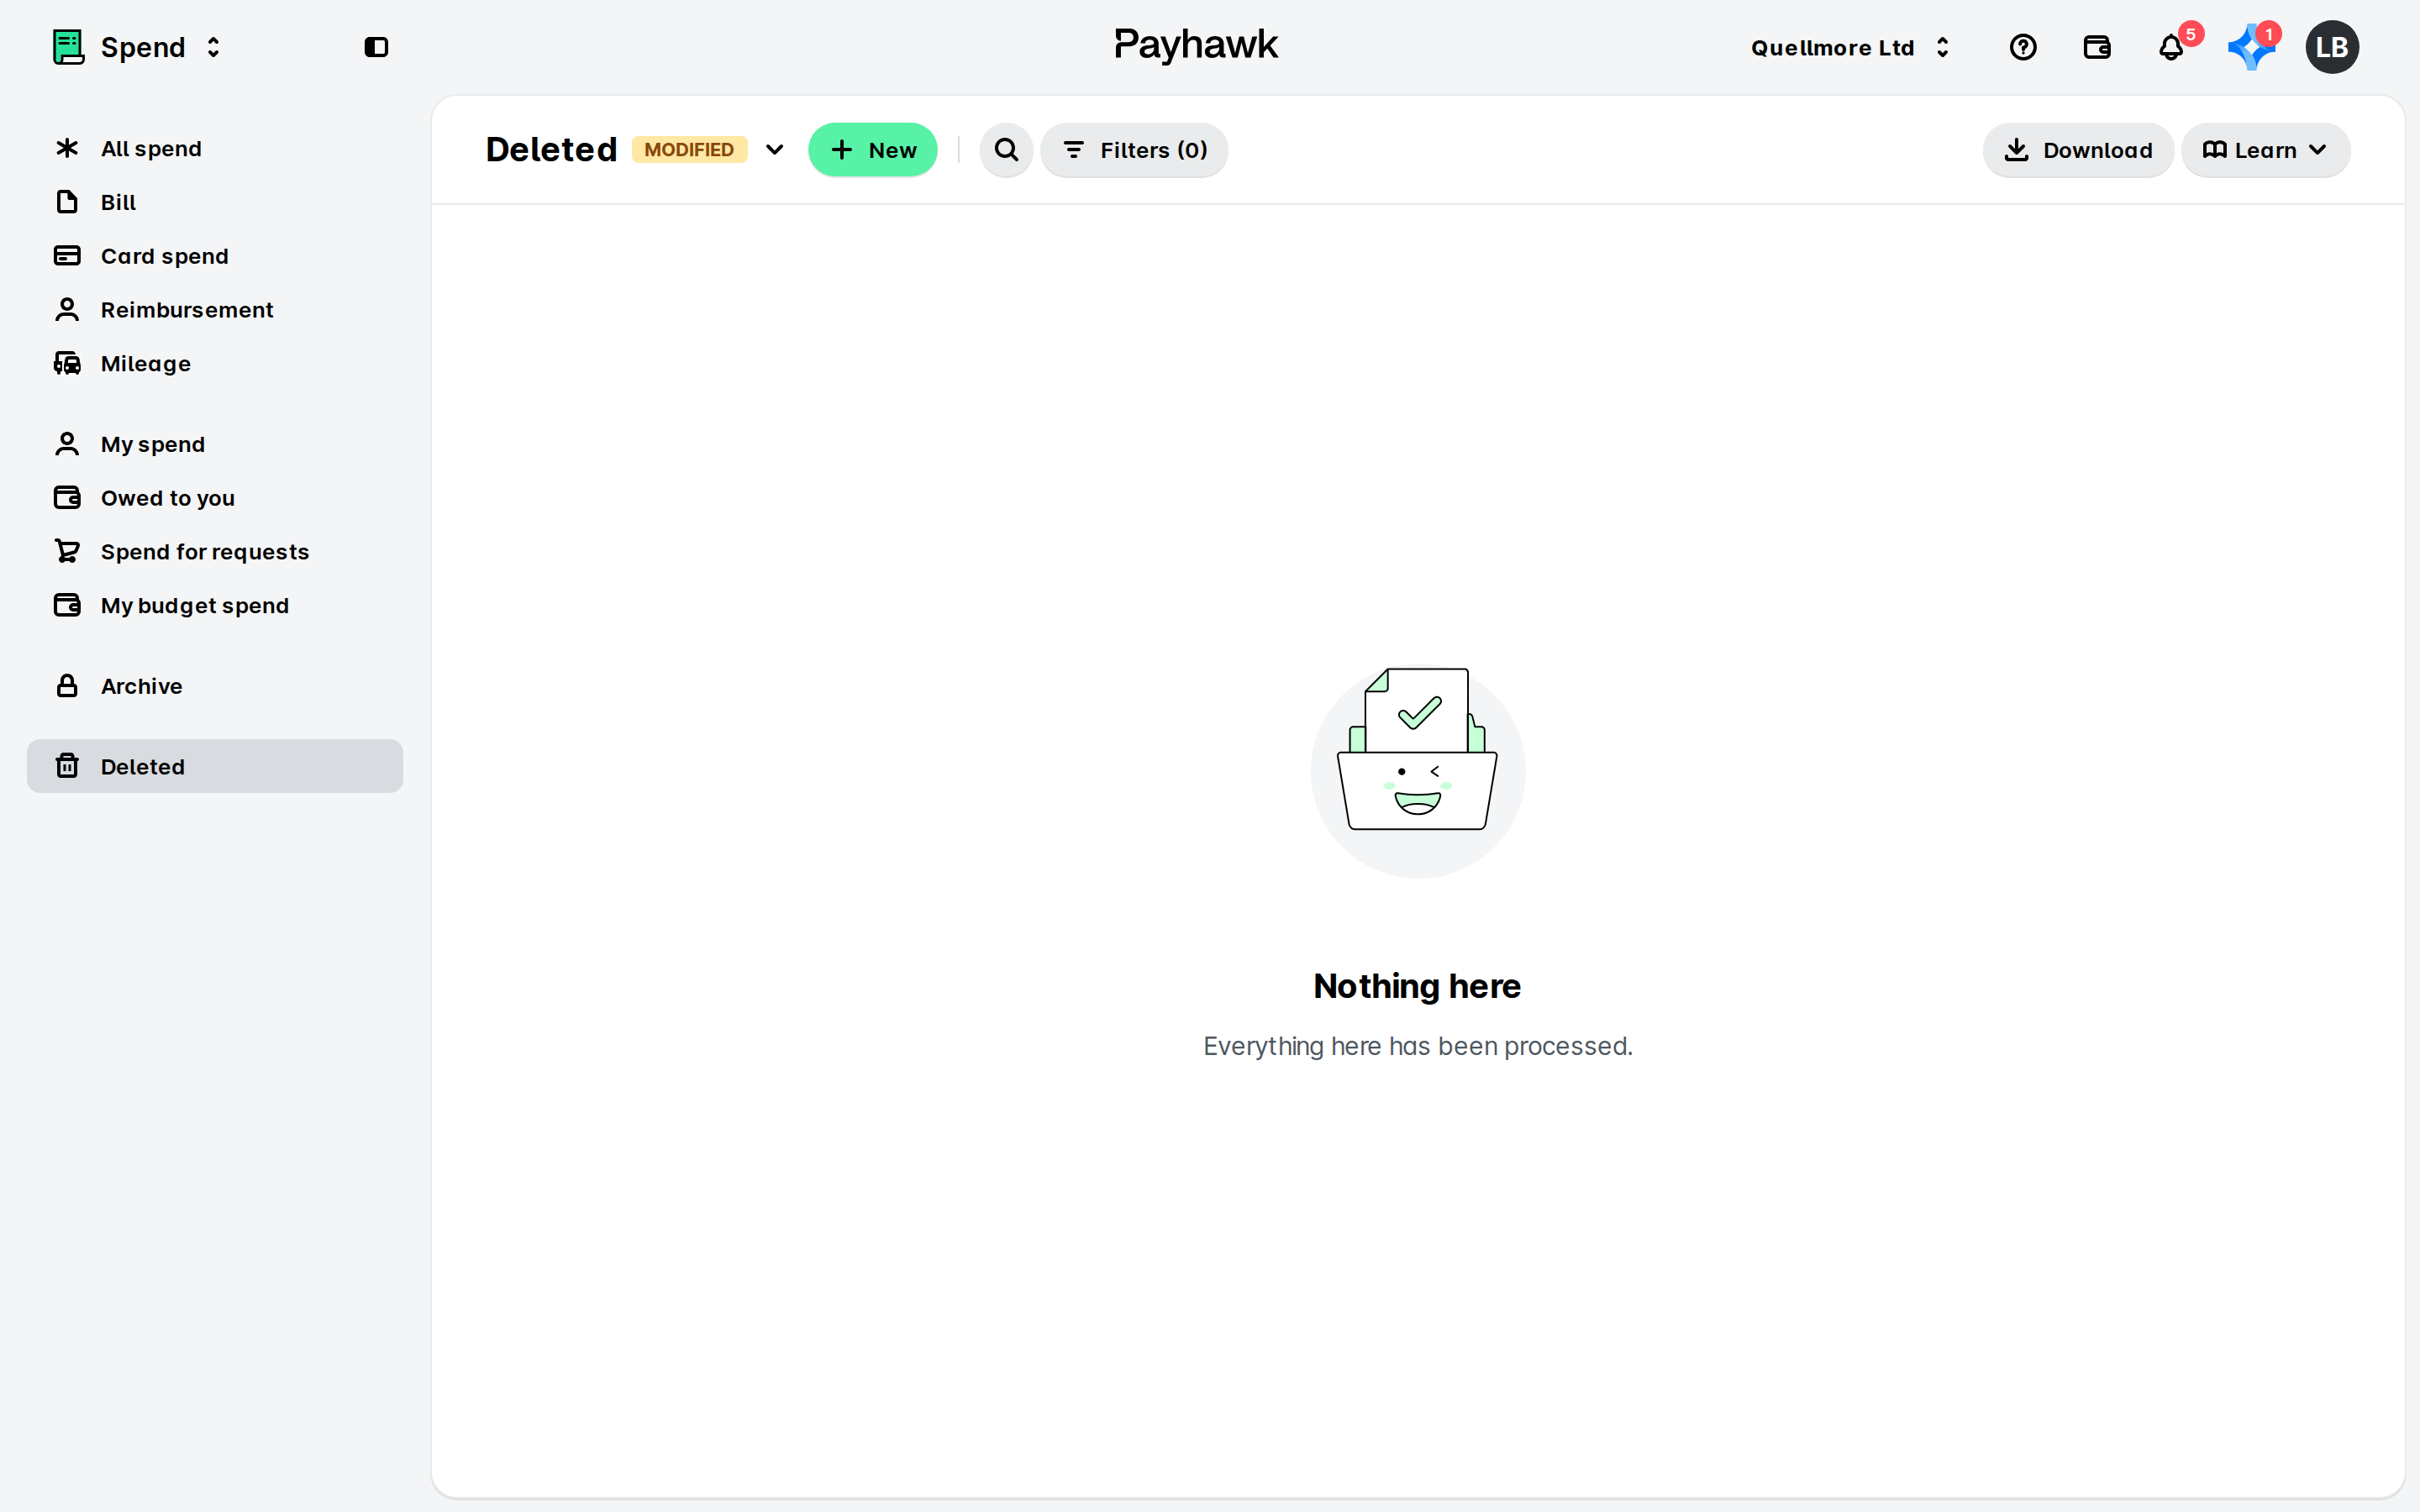2420x1512 pixels.
Task: Open the Learn dropdown
Action: click(x=2265, y=150)
